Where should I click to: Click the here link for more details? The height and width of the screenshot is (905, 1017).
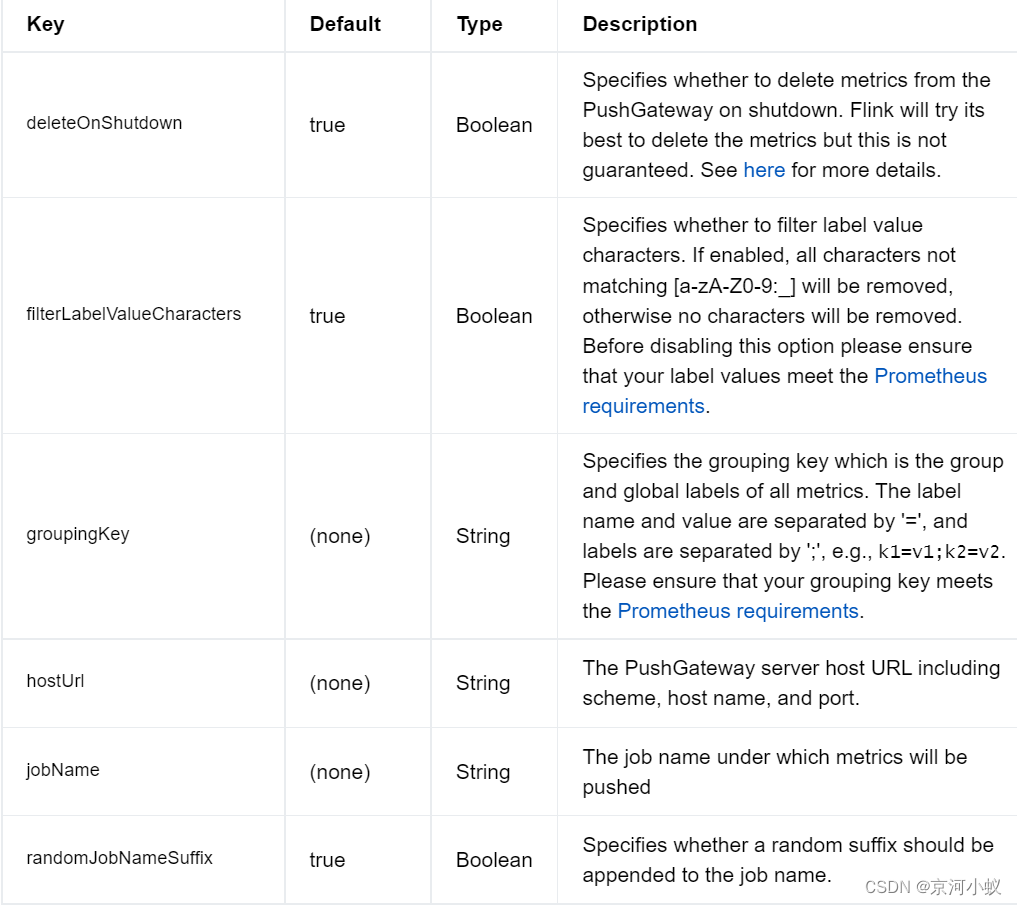(764, 170)
